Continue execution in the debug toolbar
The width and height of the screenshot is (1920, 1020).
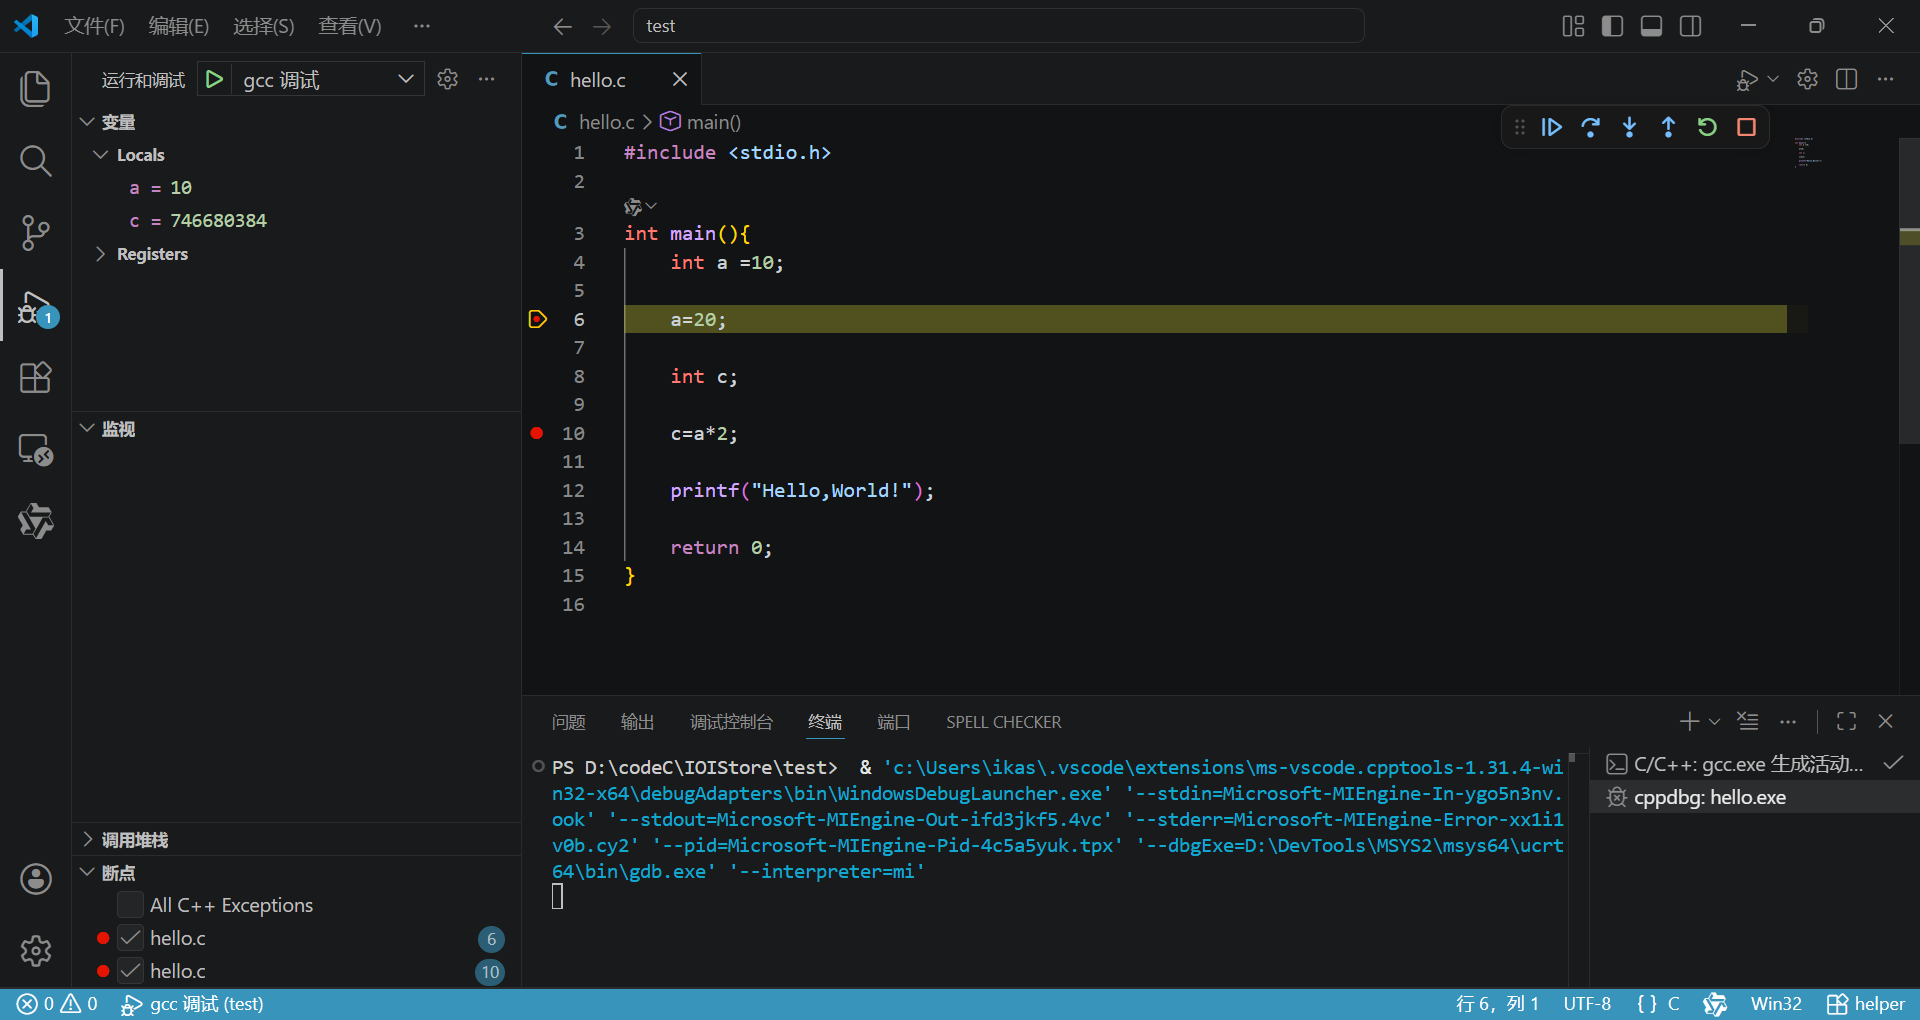pos(1551,127)
